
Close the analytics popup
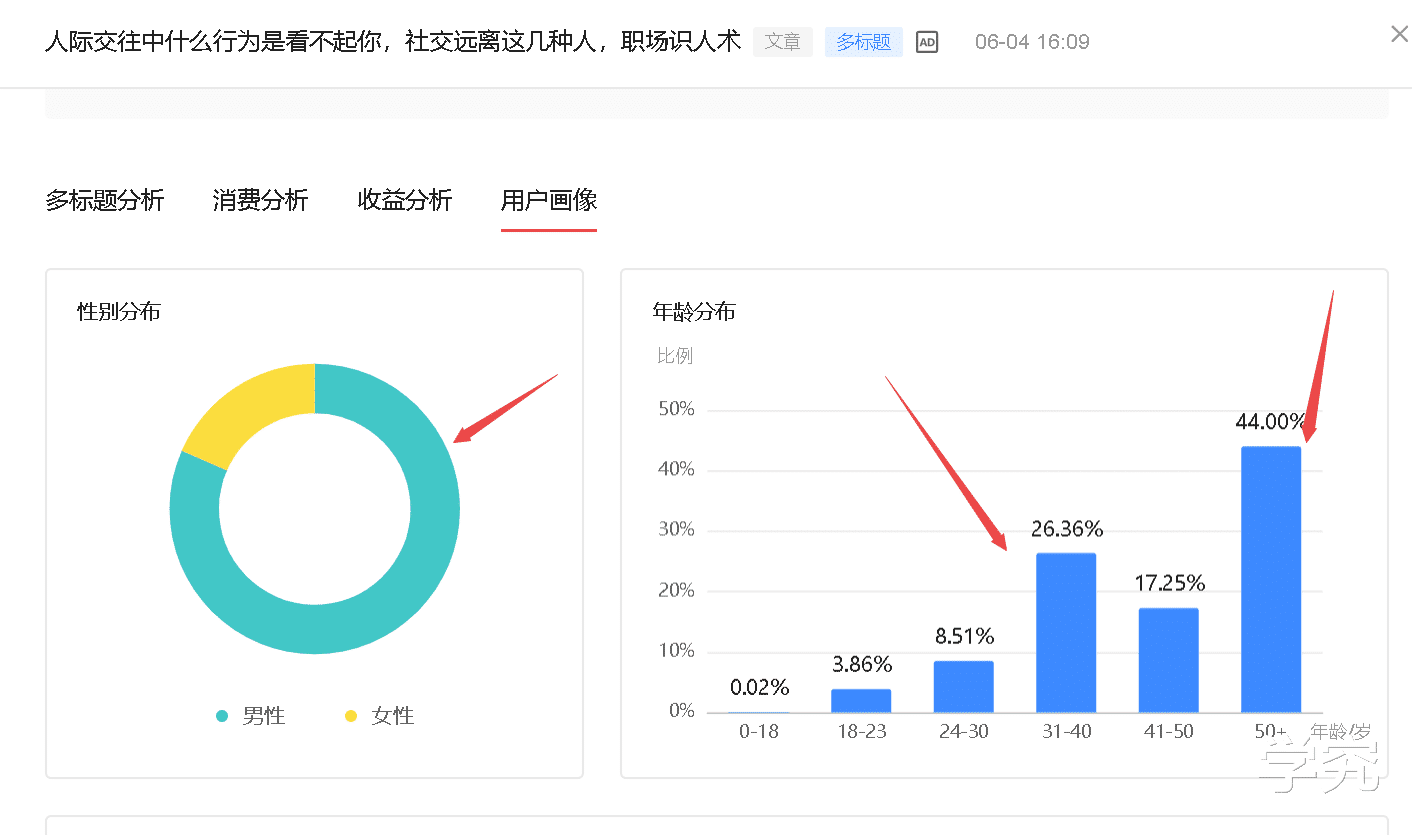(x=1398, y=33)
